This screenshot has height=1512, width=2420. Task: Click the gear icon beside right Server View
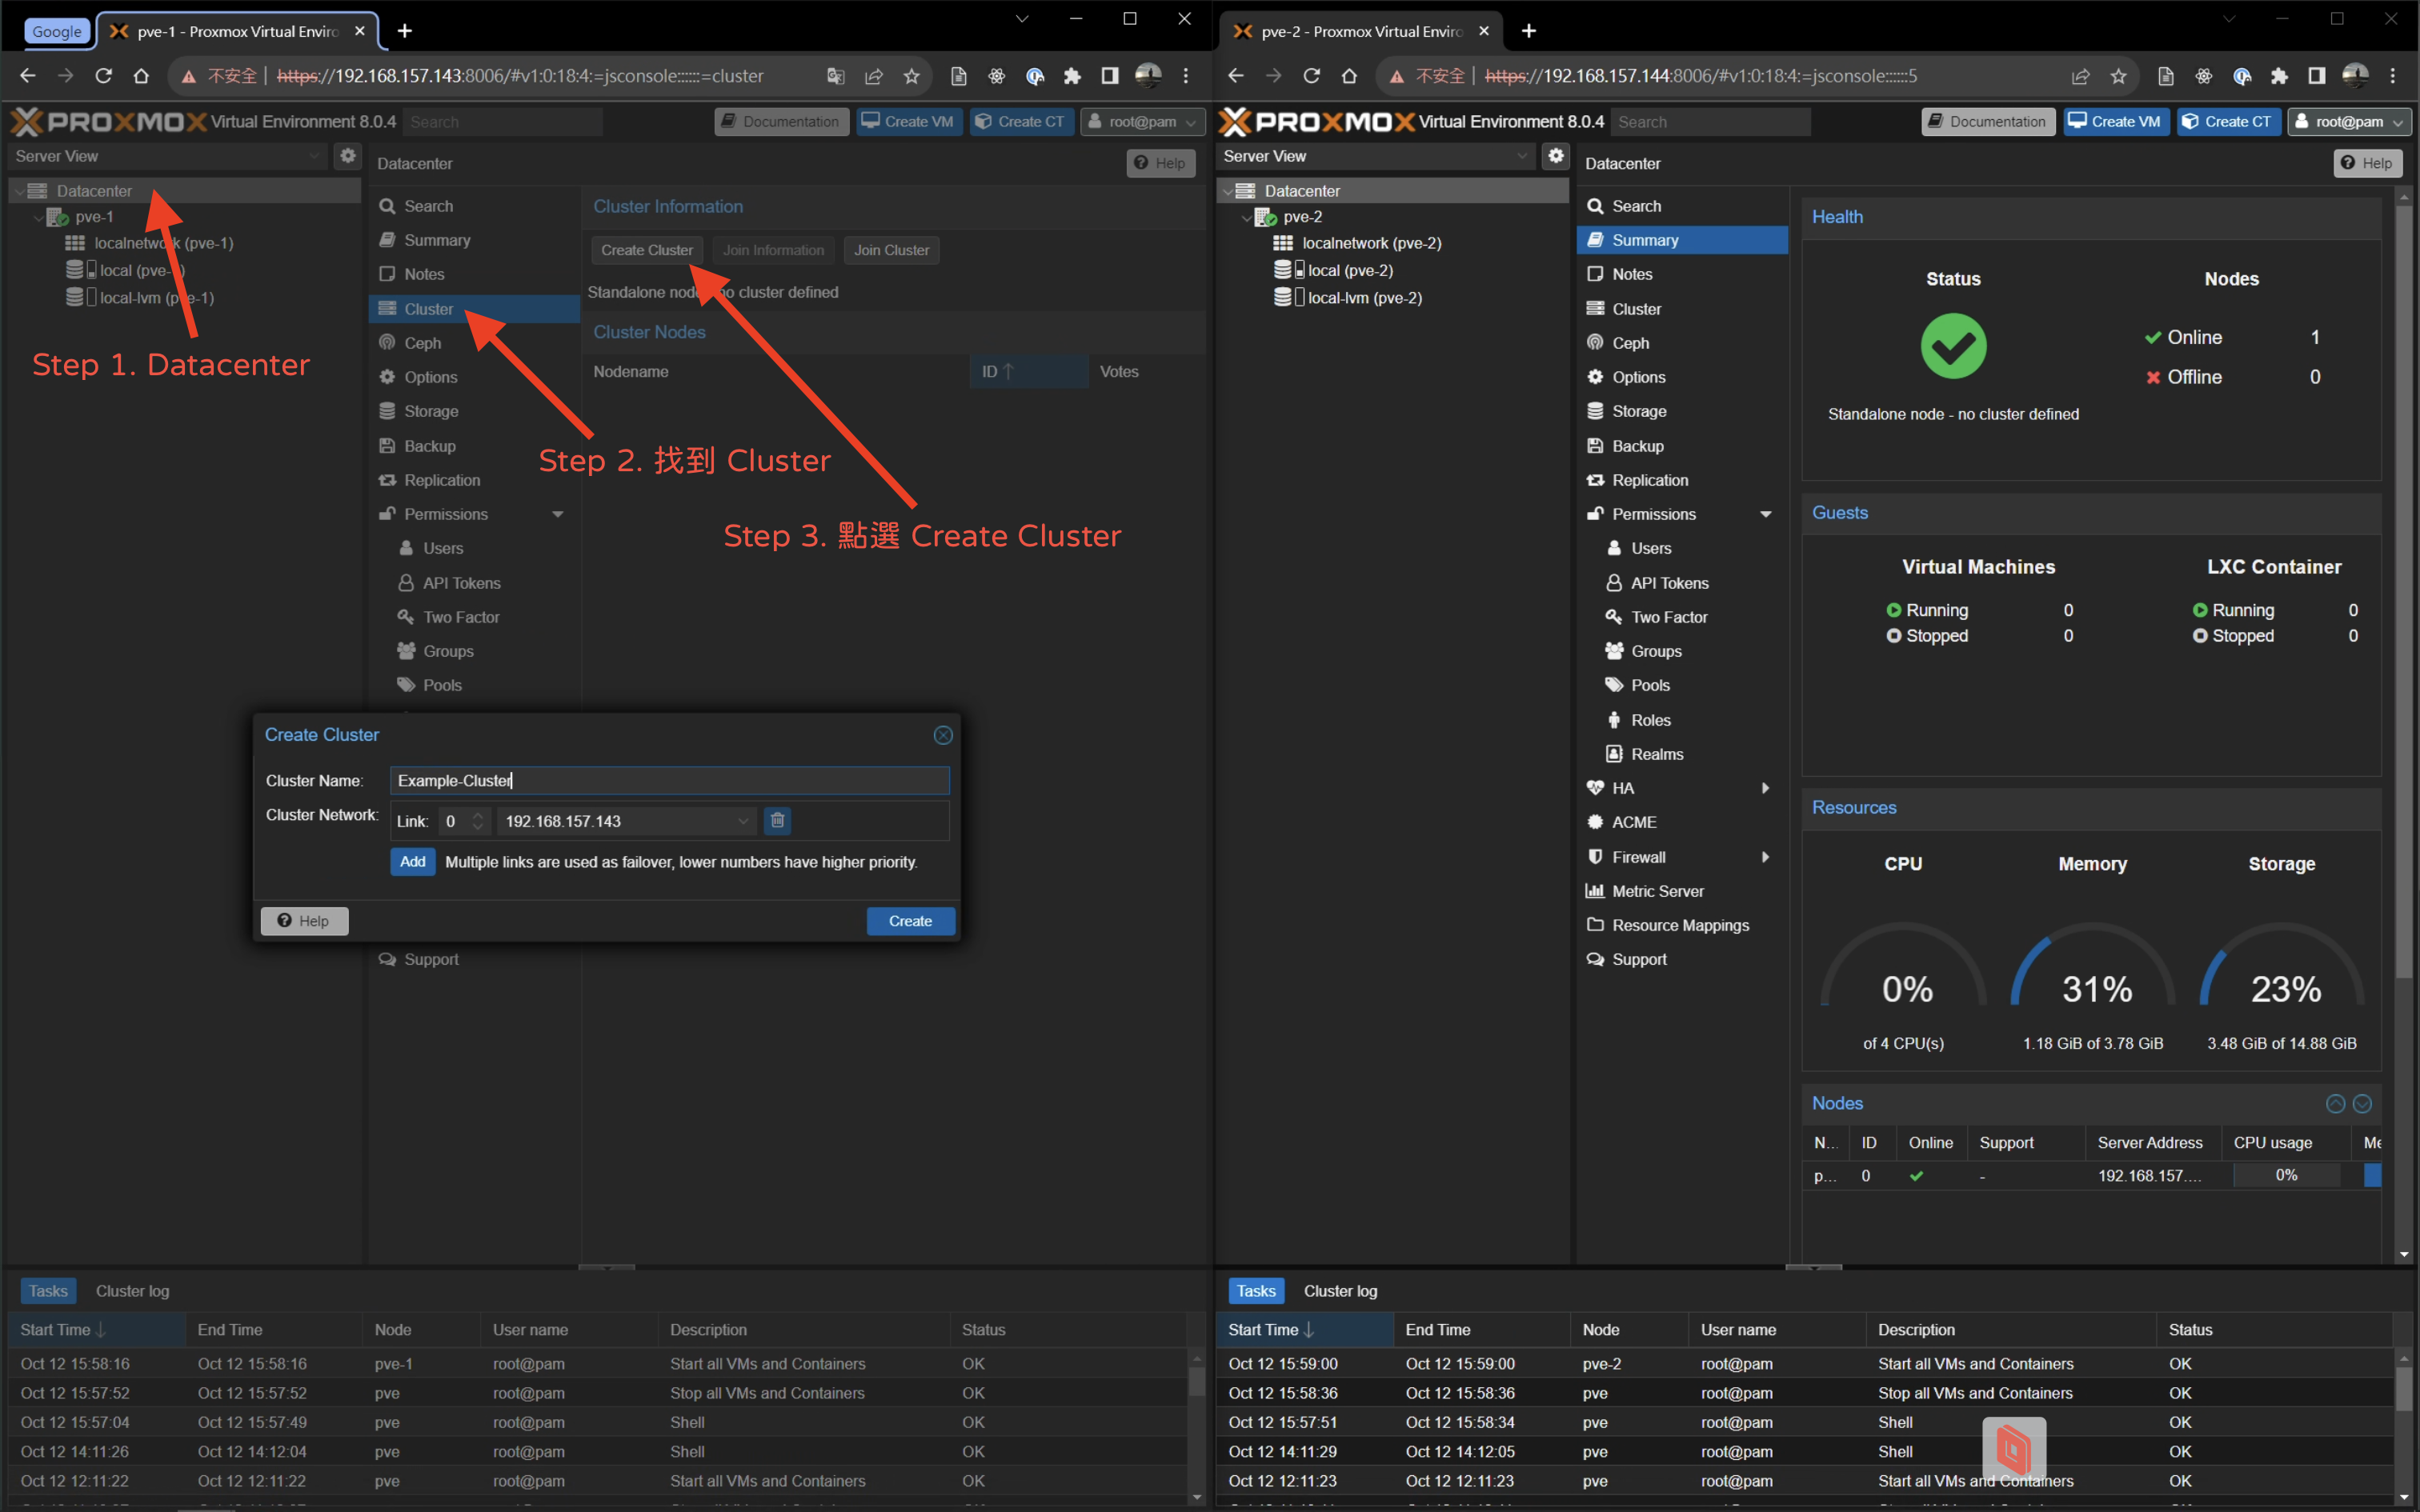point(1555,156)
